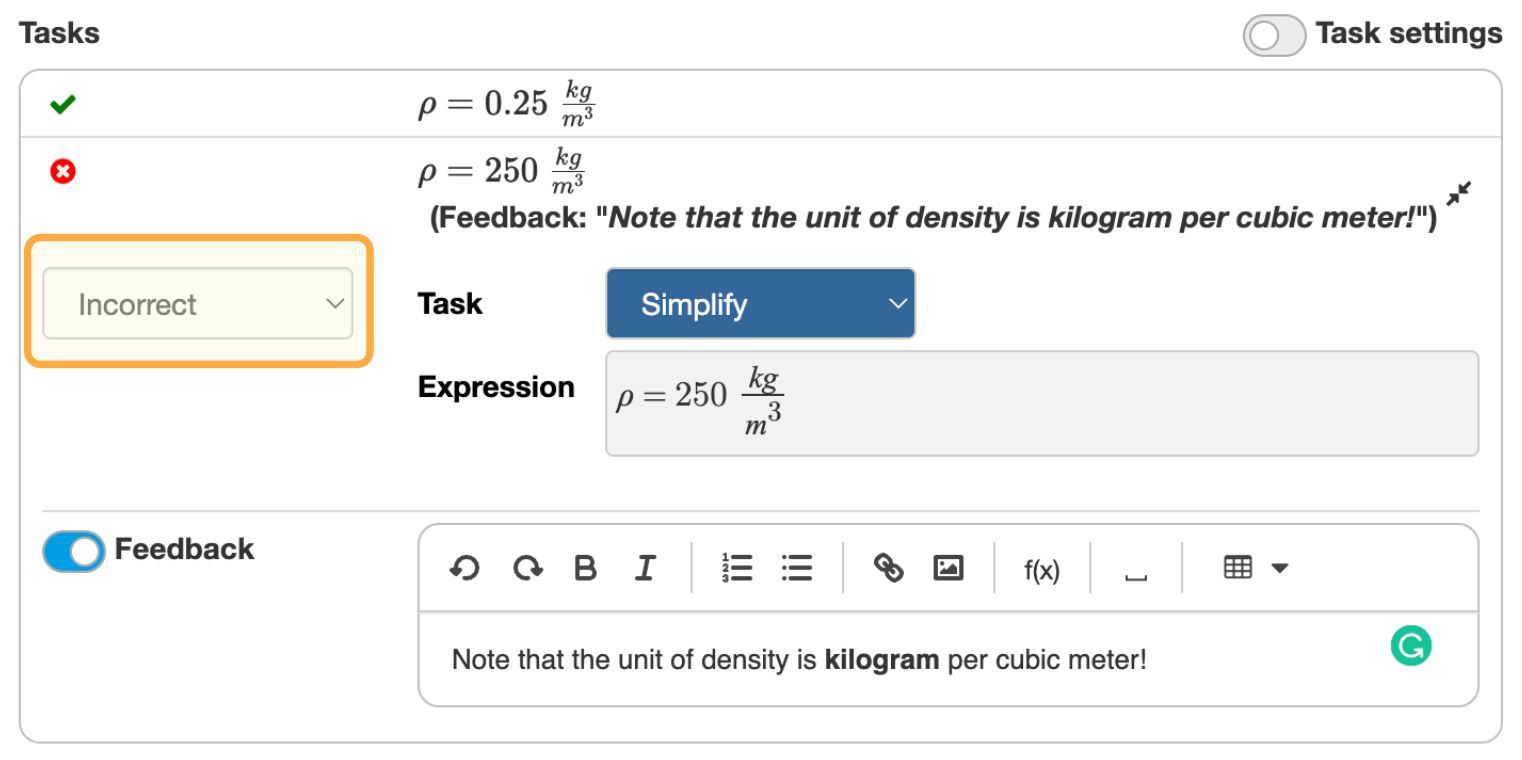
Task: Insert an image in feedback
Action: (x=948, y=569)
